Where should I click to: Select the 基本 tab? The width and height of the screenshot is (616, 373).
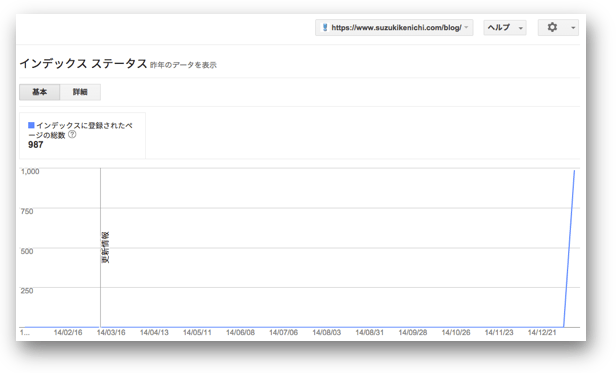click(39, 92)
